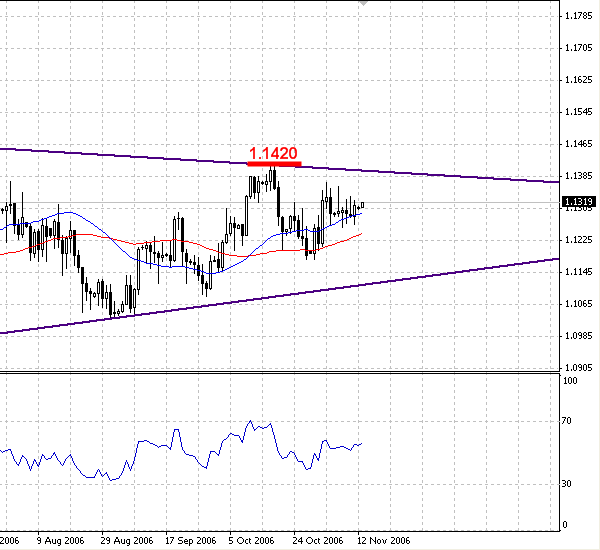
Task: Click the 1.1065 price axis label
Action: point(579,304)
